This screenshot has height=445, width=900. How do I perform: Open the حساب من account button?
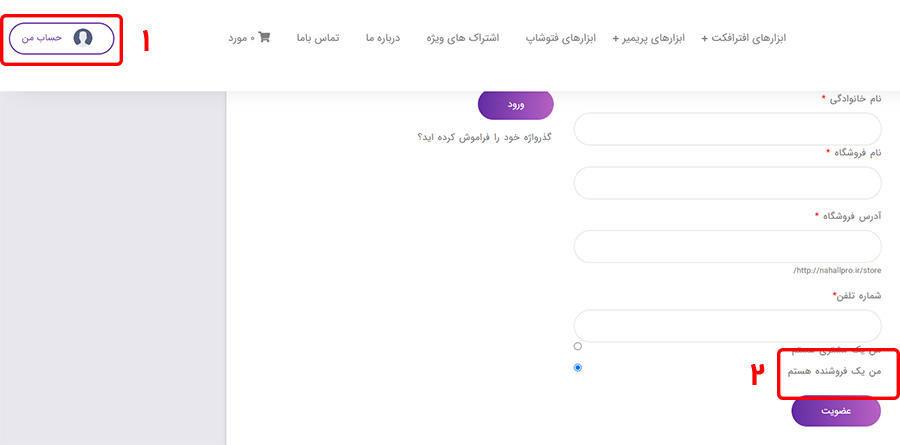click(x=62, y=38)
